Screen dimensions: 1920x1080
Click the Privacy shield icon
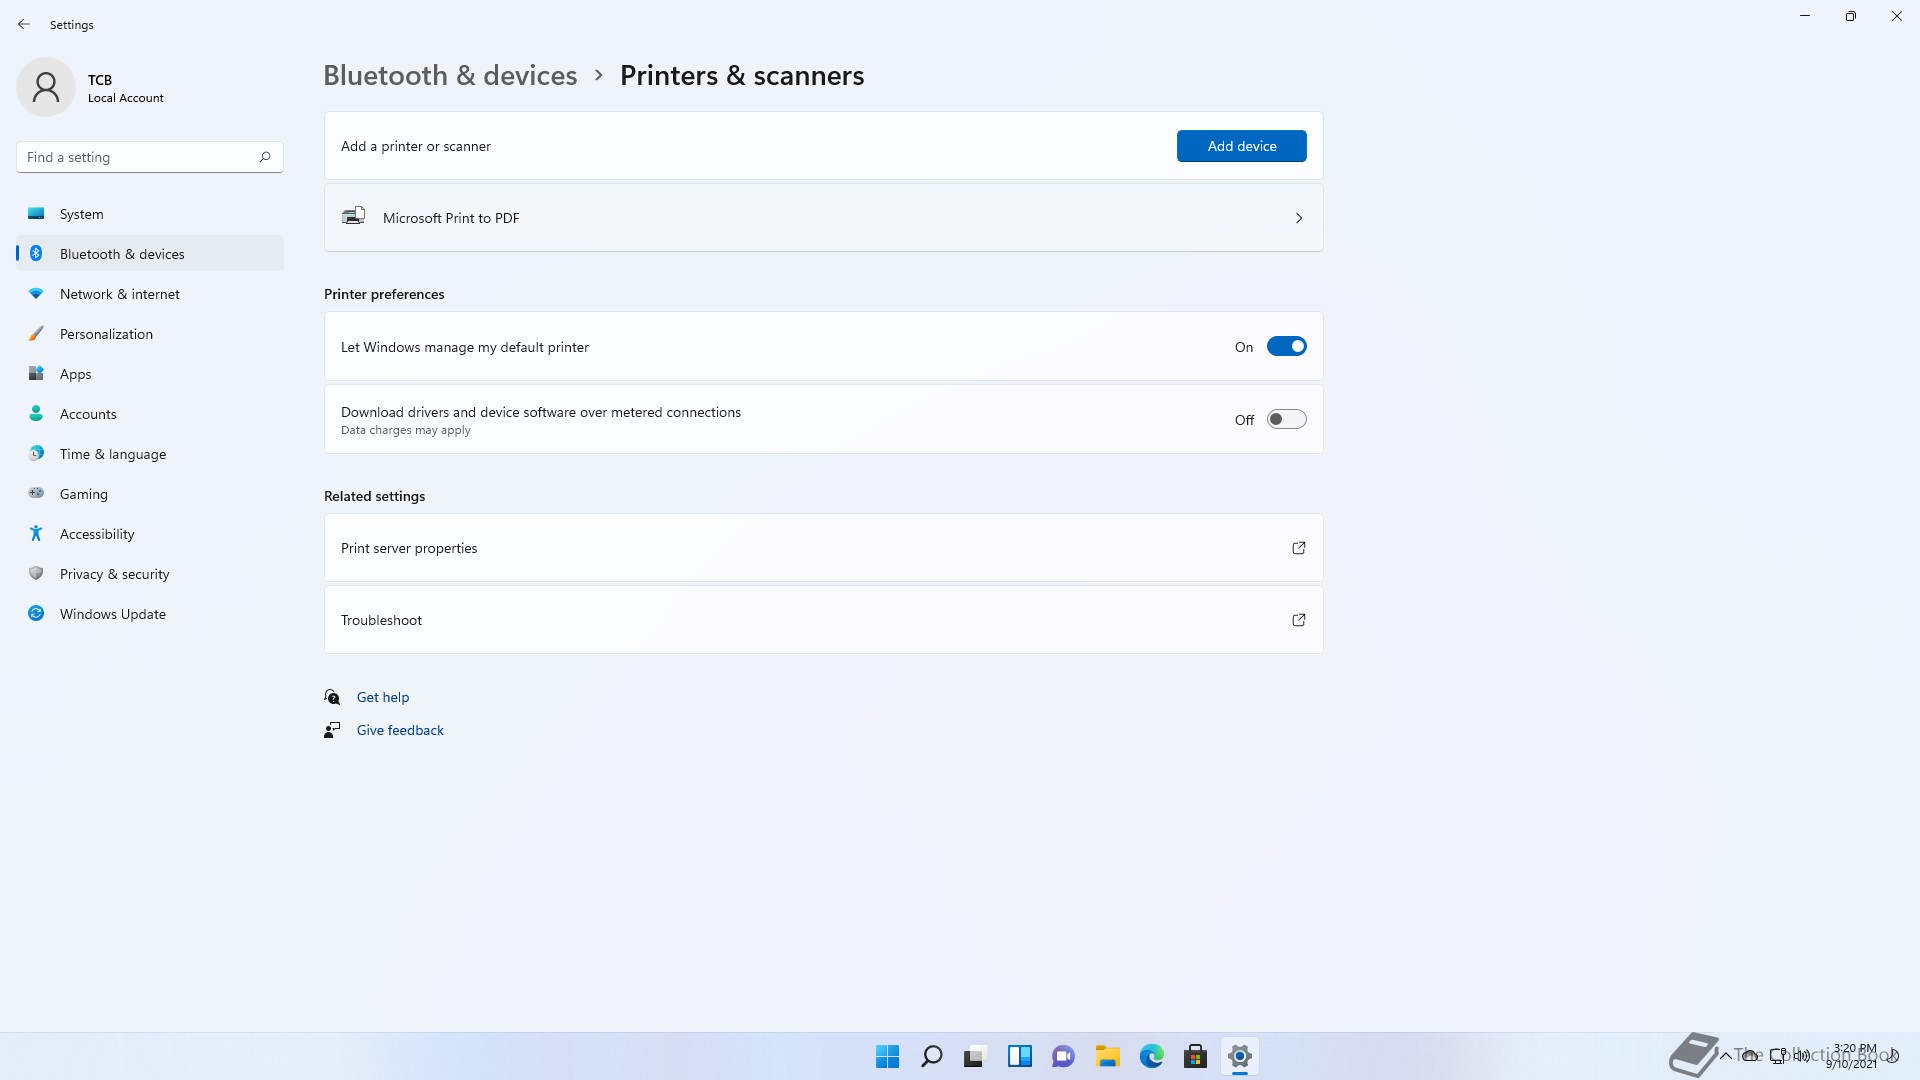36,573
